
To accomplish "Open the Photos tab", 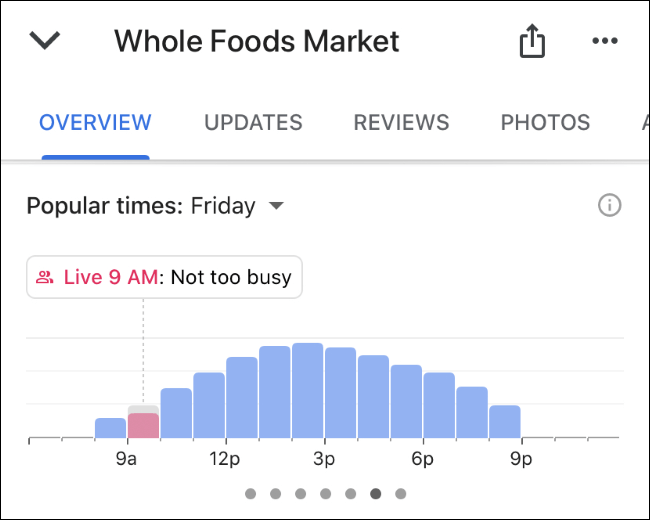I will tap(546, 122).
